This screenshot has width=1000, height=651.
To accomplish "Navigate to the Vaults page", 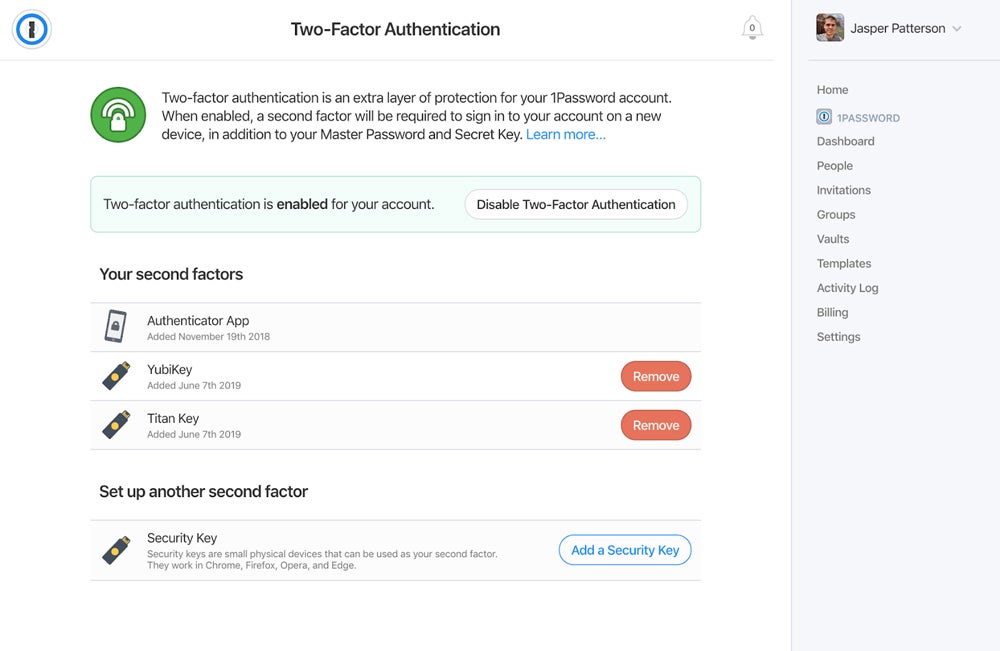I will tap(832, 239).
